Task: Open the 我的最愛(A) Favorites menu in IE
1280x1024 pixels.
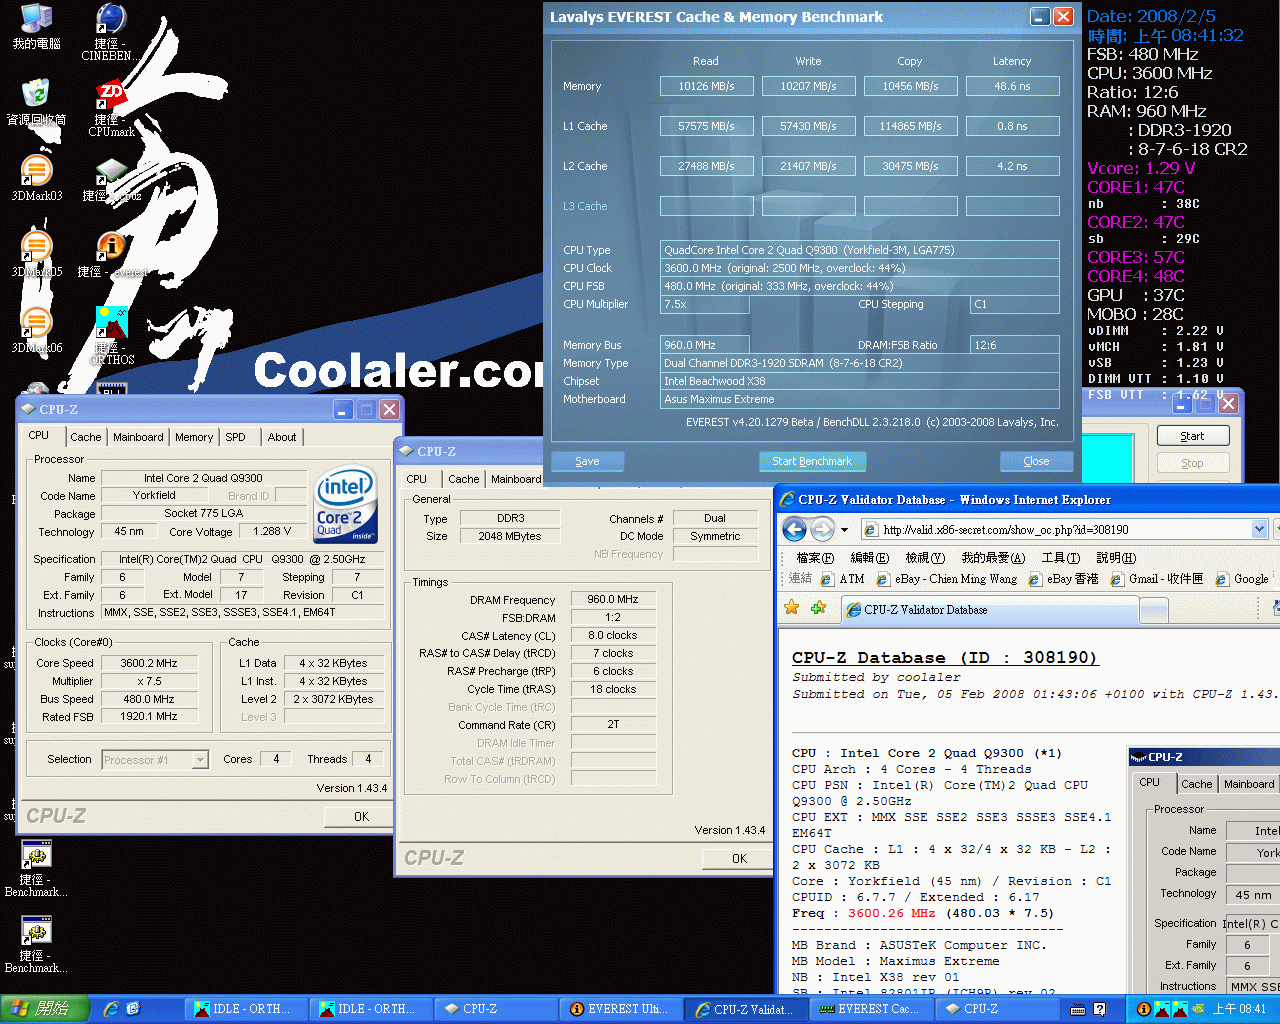Action: click(x=993, y=557)
